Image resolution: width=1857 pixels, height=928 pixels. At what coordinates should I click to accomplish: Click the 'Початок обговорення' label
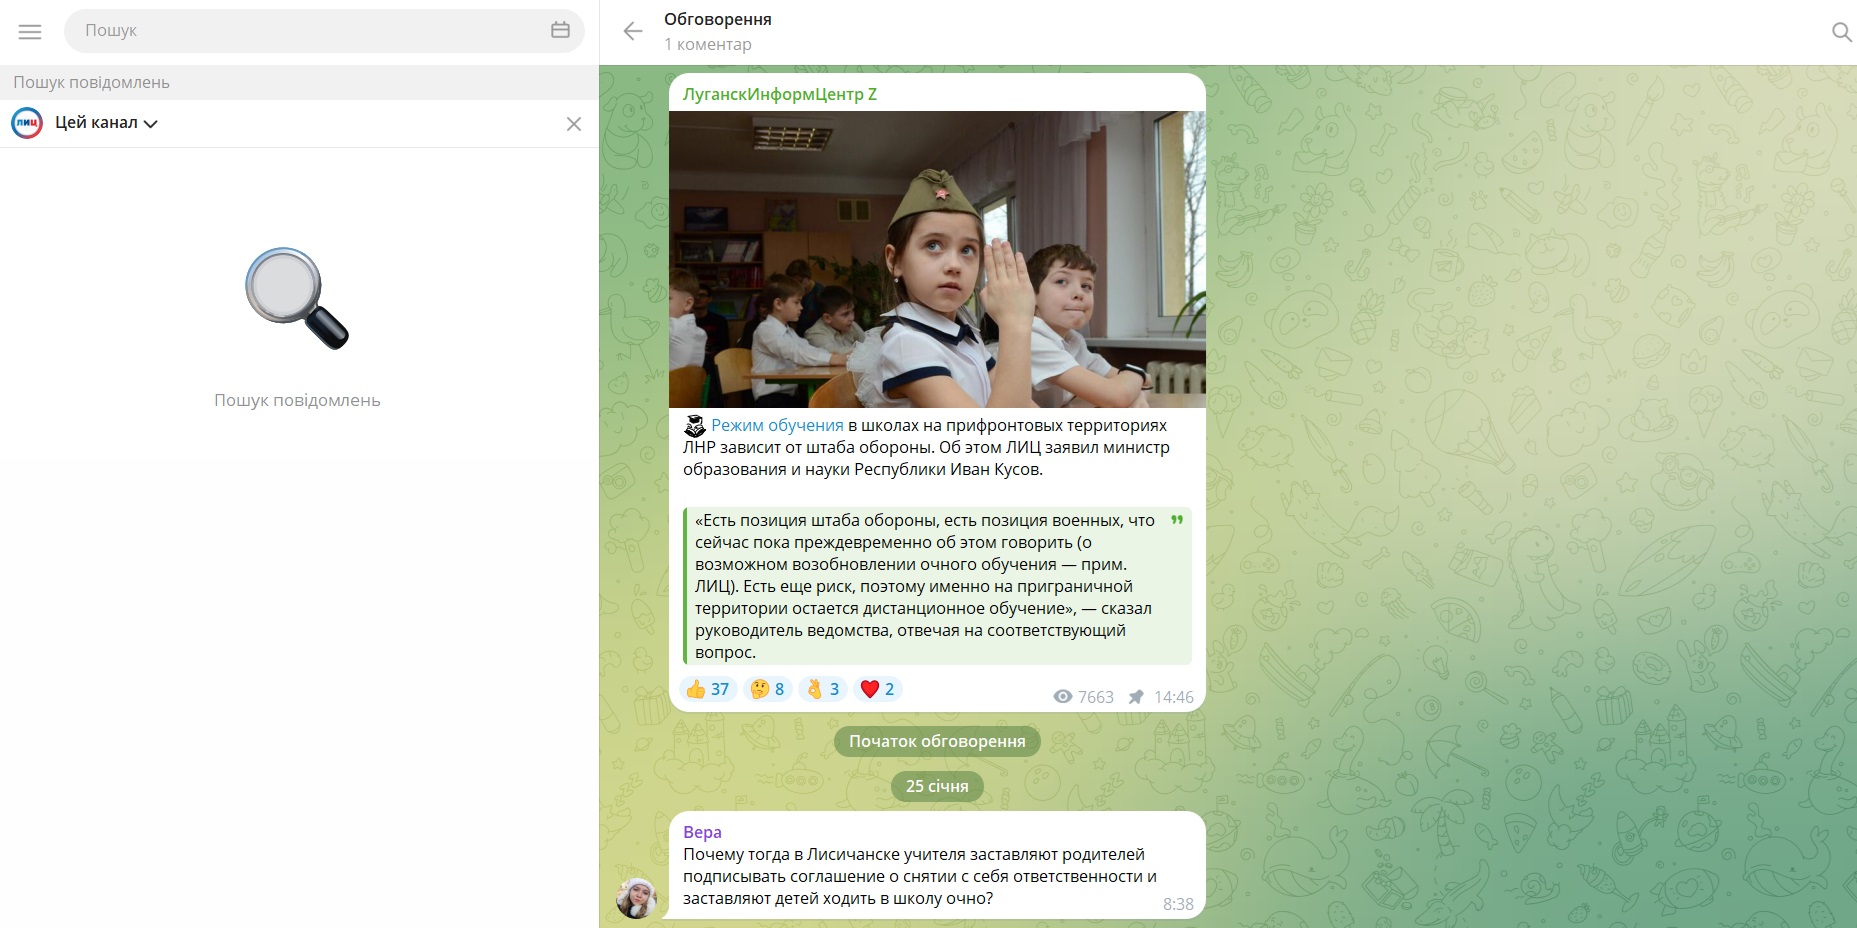click(937, 741)
